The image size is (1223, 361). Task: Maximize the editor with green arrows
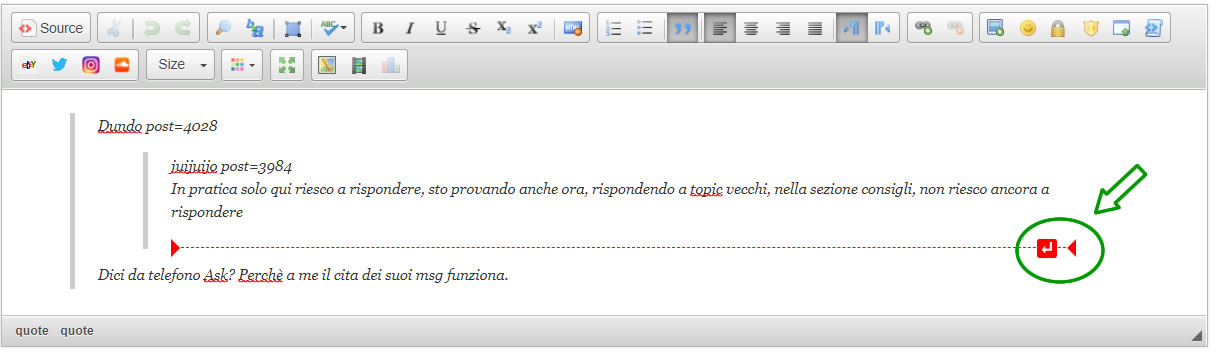tap(288, 65)
